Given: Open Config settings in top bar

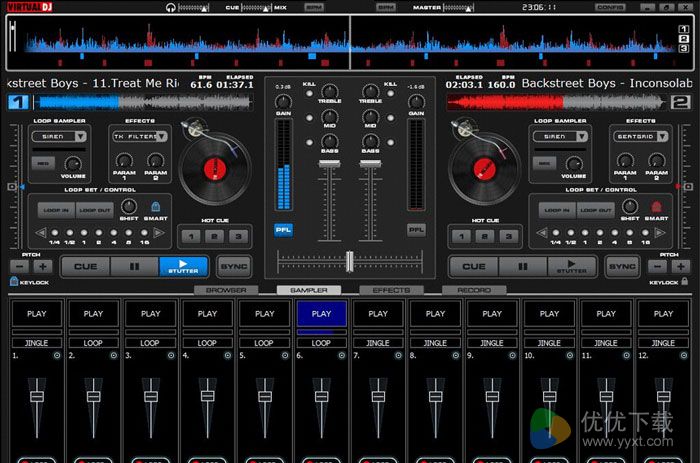Looking at the screenshot, I should [x=610, y=8].
